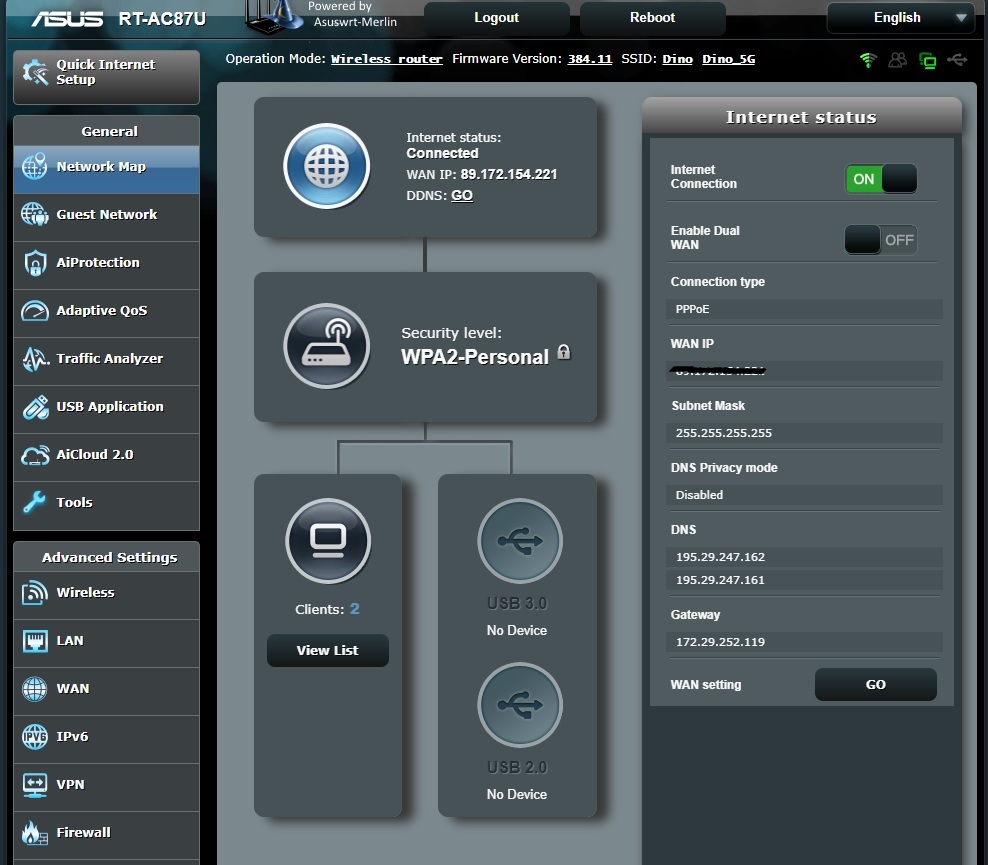This screenshot has width=988, height=865.
Task: Enable the Dual WAN toggle
Action: click(x=880, y=240)
